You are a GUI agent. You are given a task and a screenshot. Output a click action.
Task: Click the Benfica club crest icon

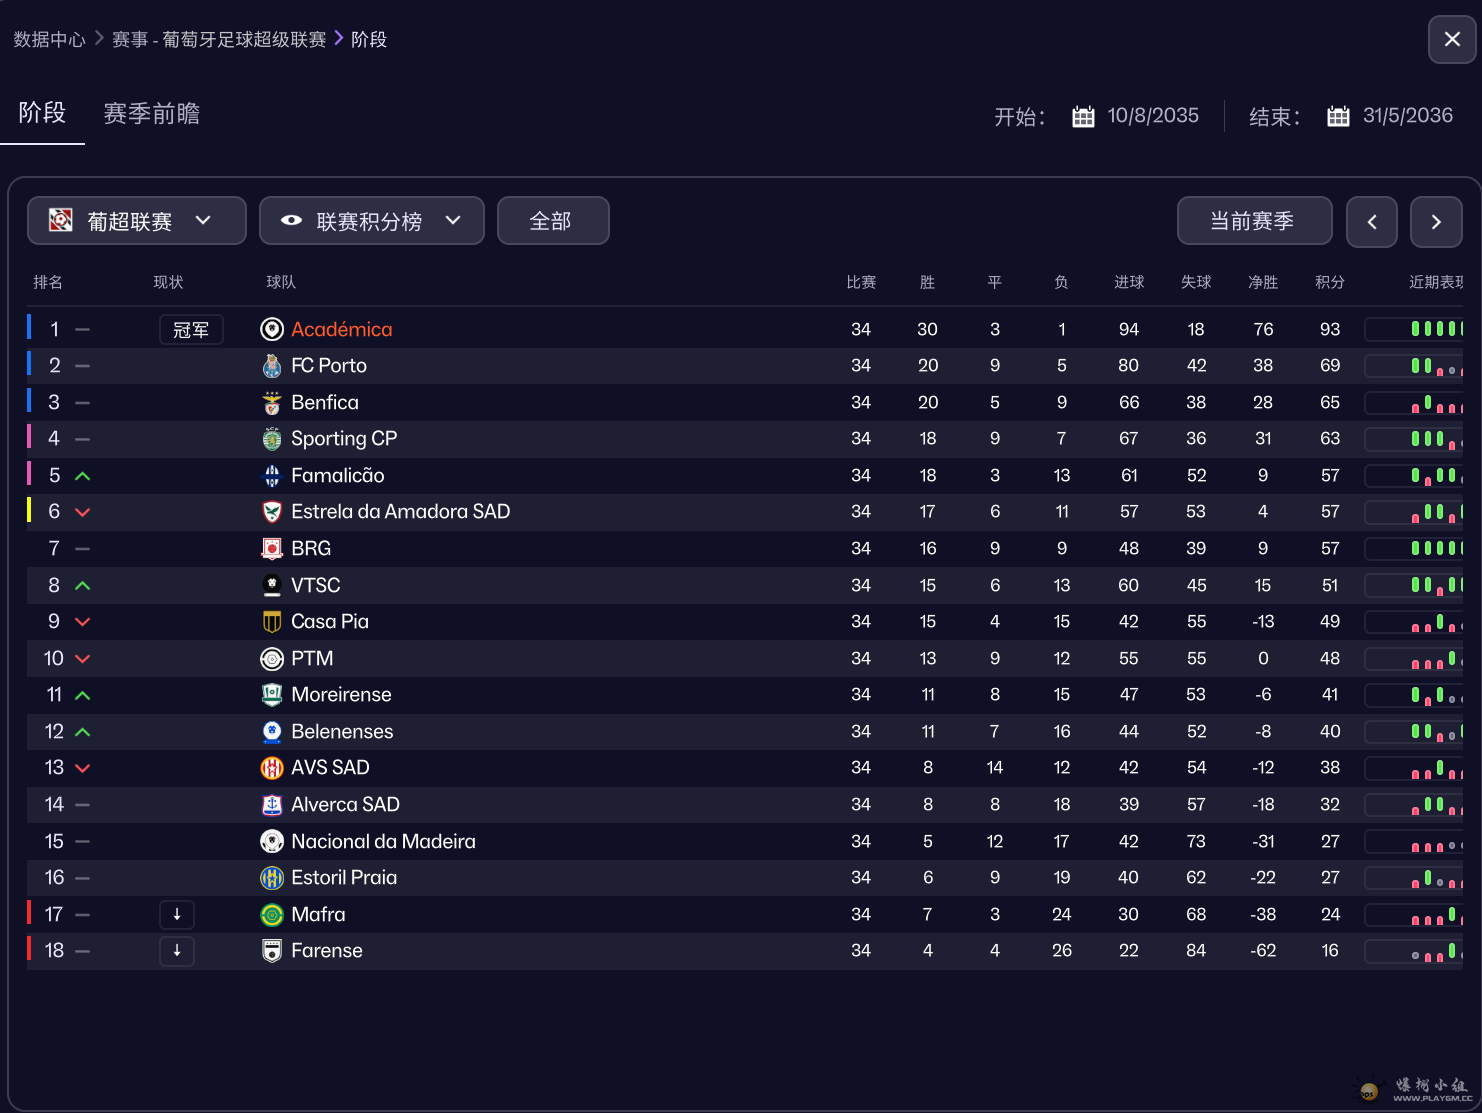coord(272,403)
